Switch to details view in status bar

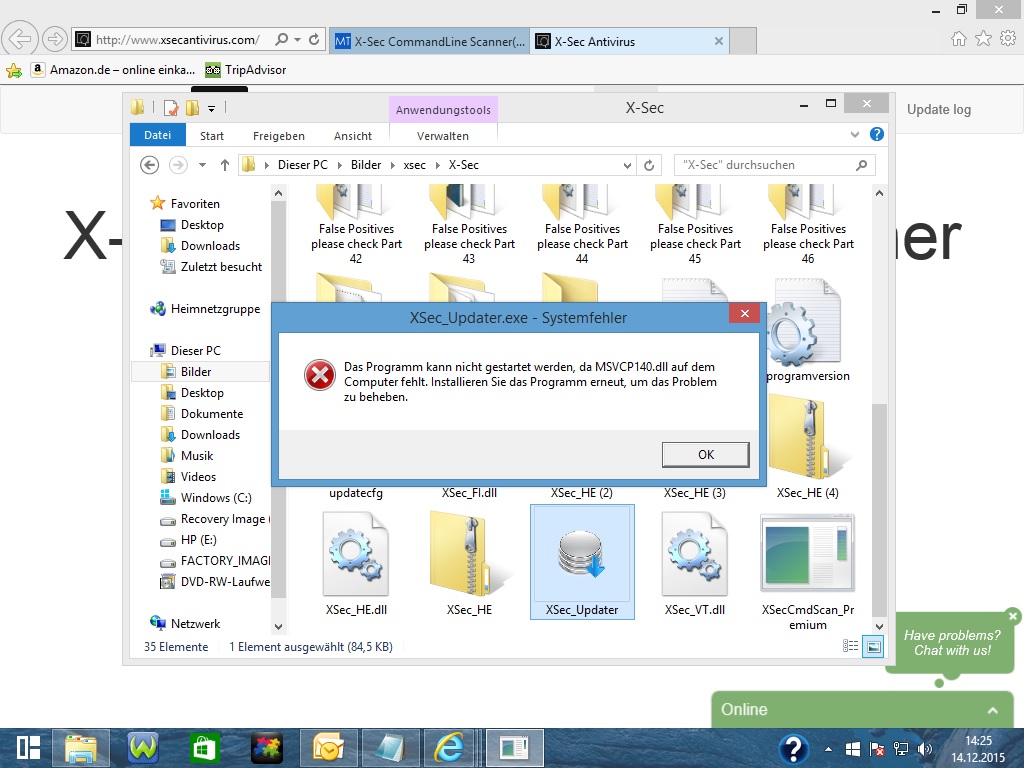850,647
